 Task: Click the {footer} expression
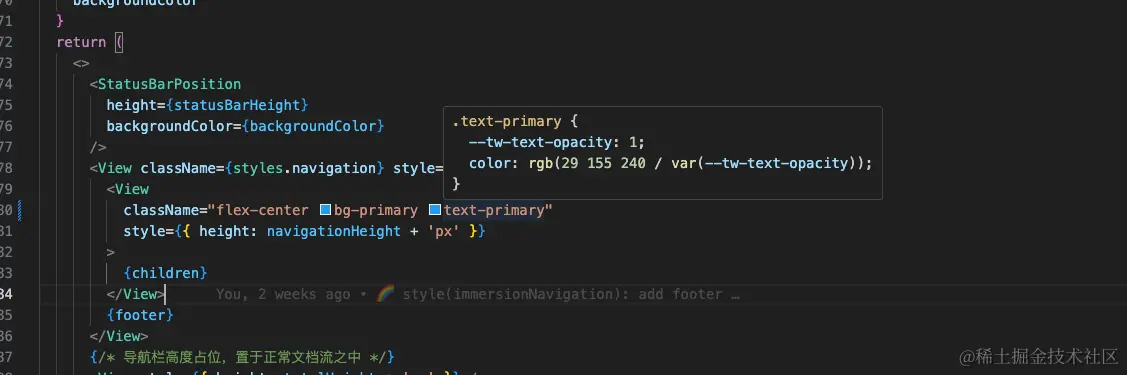pyautogui.click(x=140, y=315)
